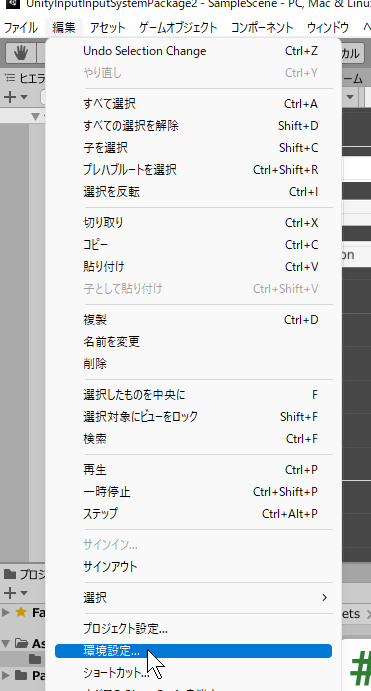Collapse the Assets folder arrow
Screen dimensions: 371x691
click(x=6, y=643)
